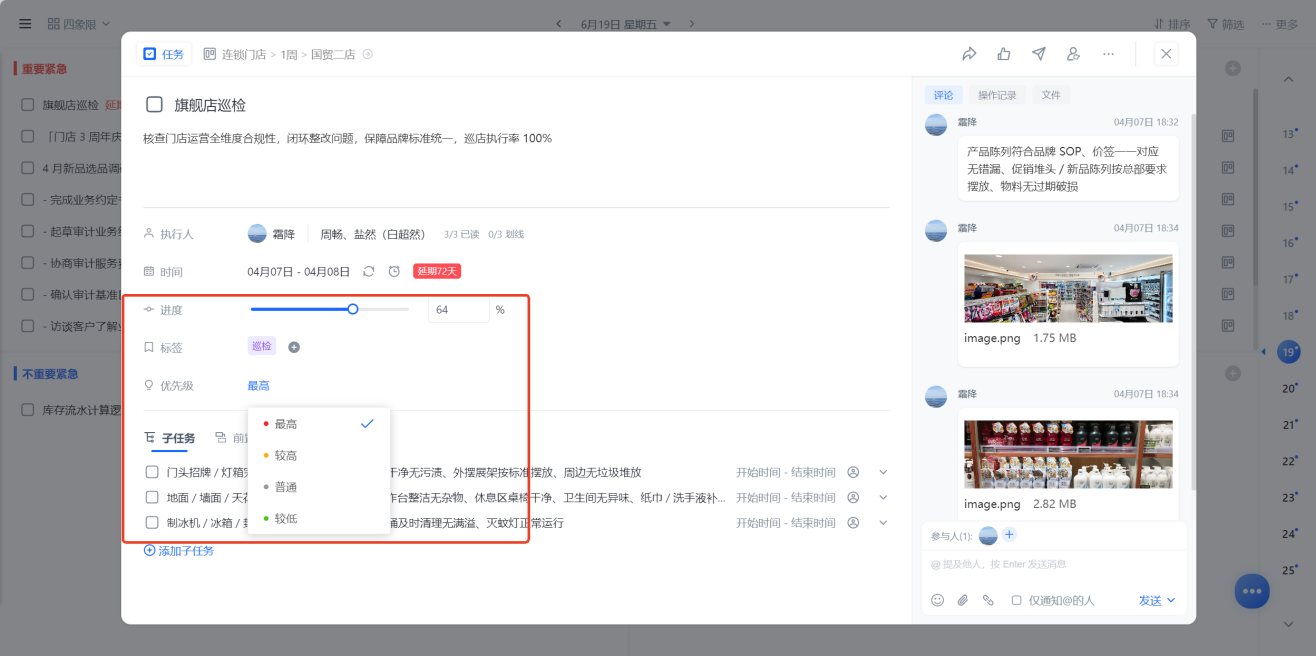The image size is (1316, 656).
Task: Click the blue floating chat bubble button
Action: (1252, 591)
